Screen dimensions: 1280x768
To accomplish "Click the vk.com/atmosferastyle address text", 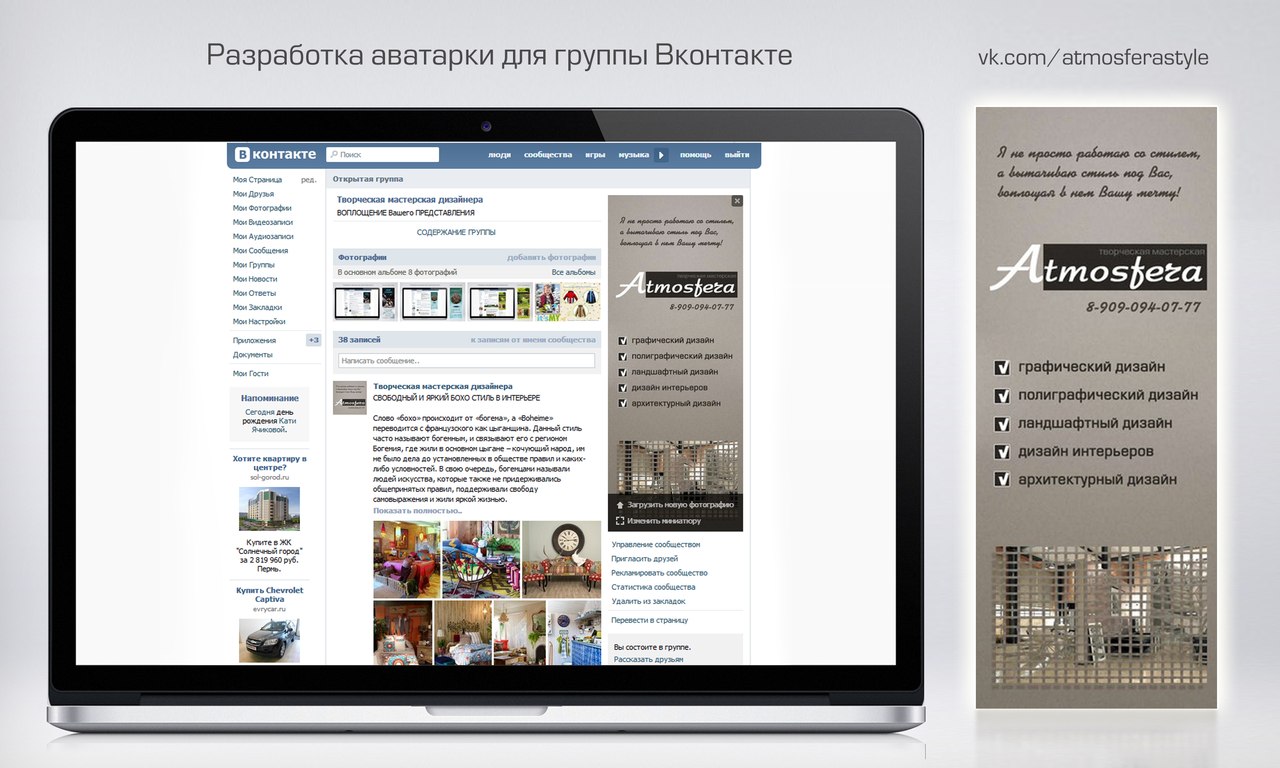I will pyautogui.click(x=1093, y=57).
